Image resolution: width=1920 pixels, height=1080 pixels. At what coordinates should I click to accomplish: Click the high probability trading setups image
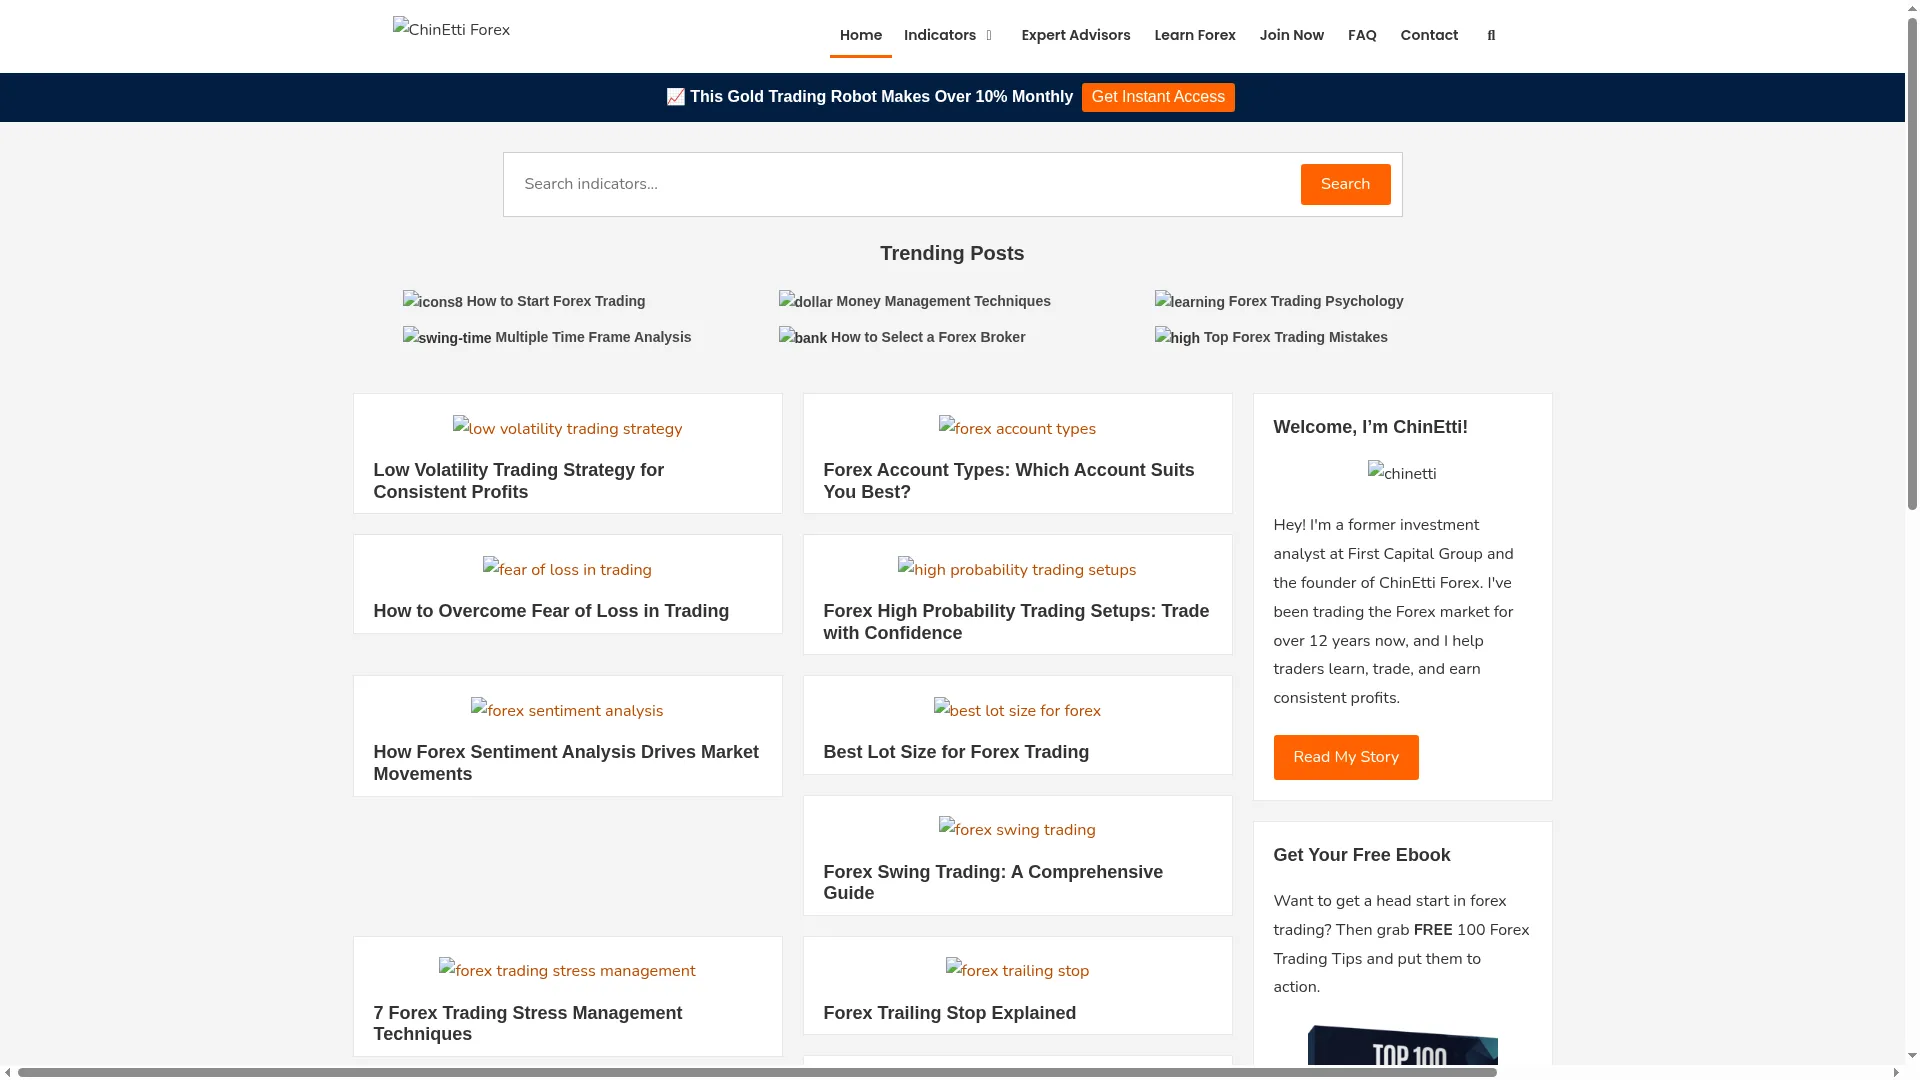(x=1017, y=569)
